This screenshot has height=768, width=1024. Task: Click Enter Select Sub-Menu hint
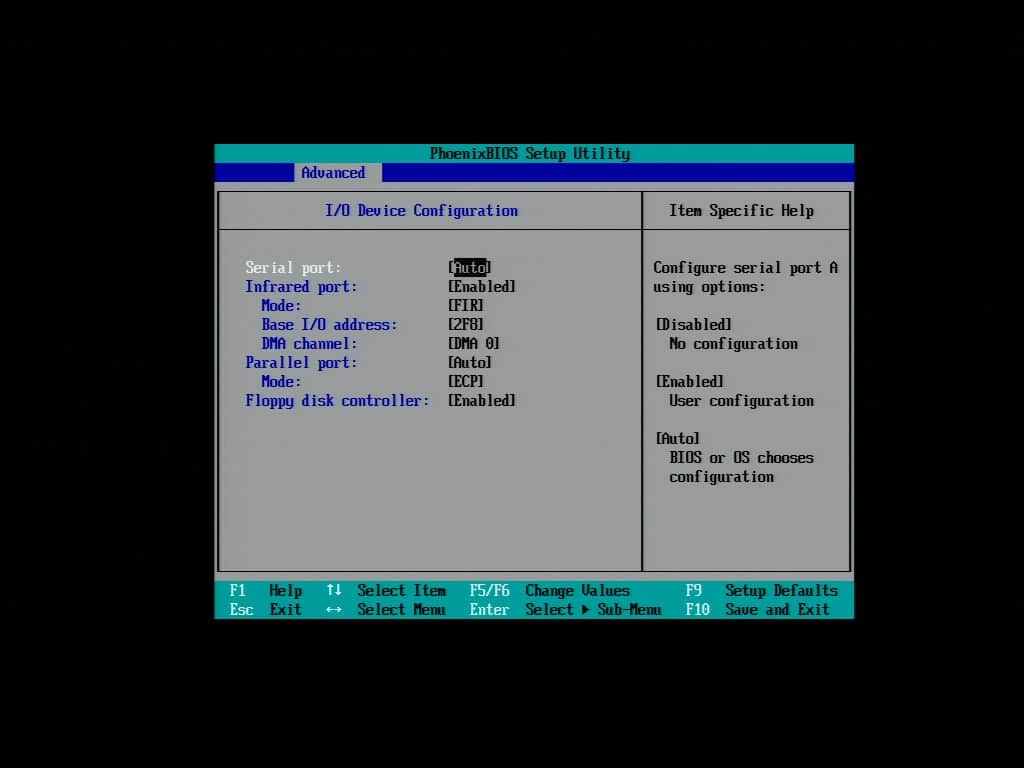565,609
